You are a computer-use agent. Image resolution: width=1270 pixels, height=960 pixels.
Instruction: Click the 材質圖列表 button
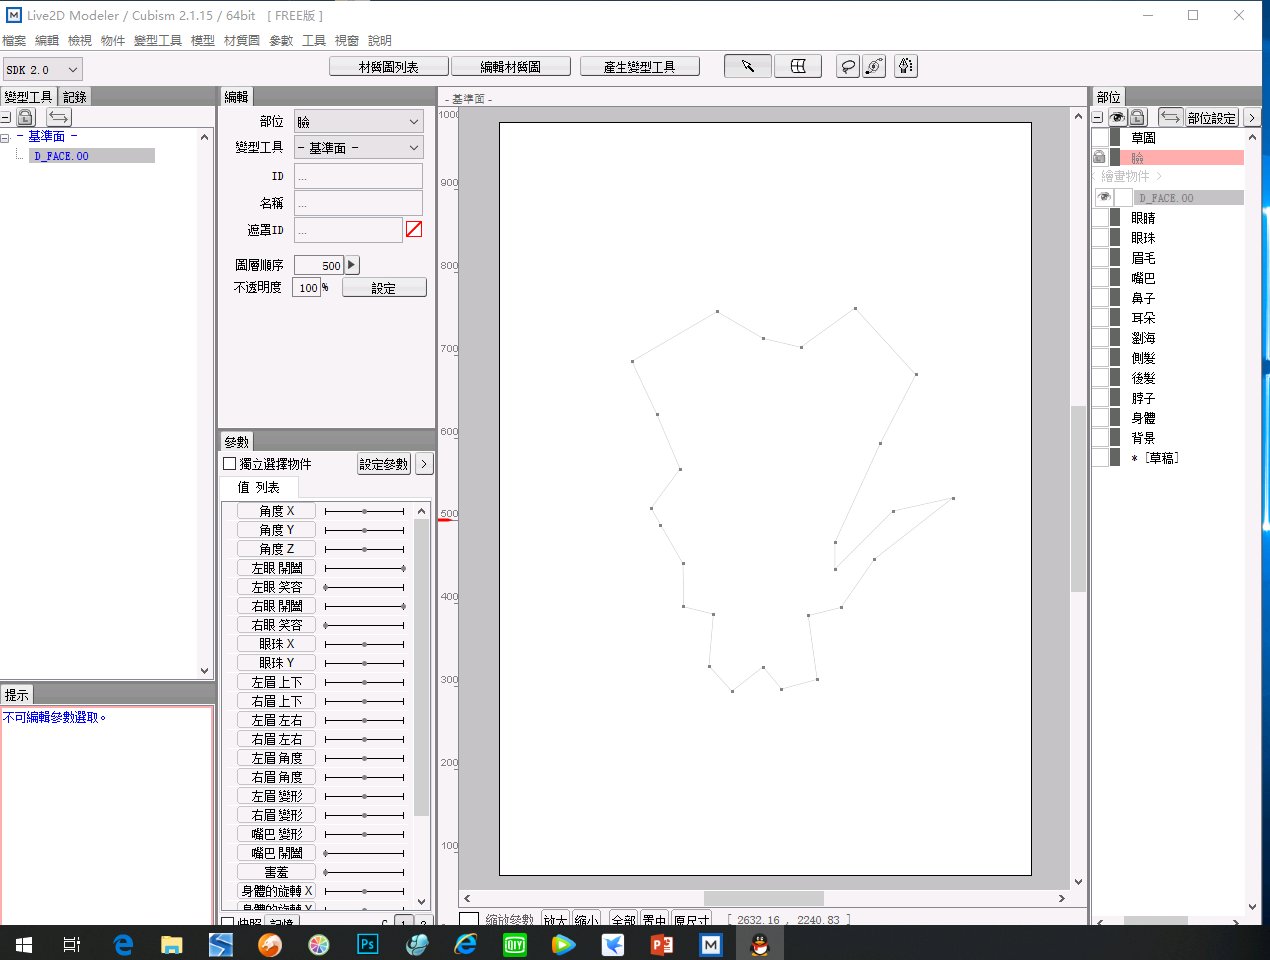[x=389, y=66]
